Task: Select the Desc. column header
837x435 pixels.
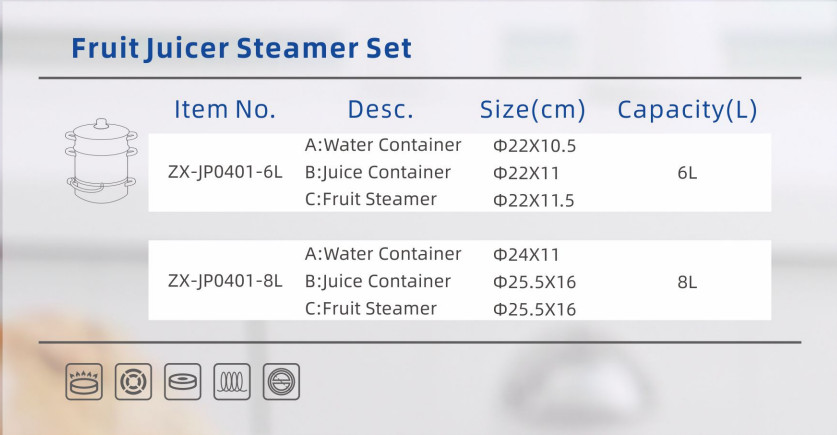Action: 381,109
